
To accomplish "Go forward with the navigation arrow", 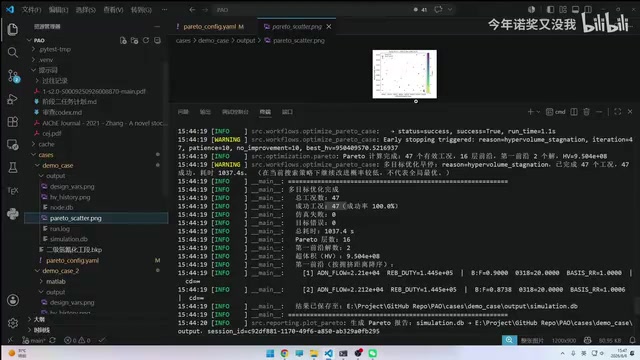I will [205, 9].
